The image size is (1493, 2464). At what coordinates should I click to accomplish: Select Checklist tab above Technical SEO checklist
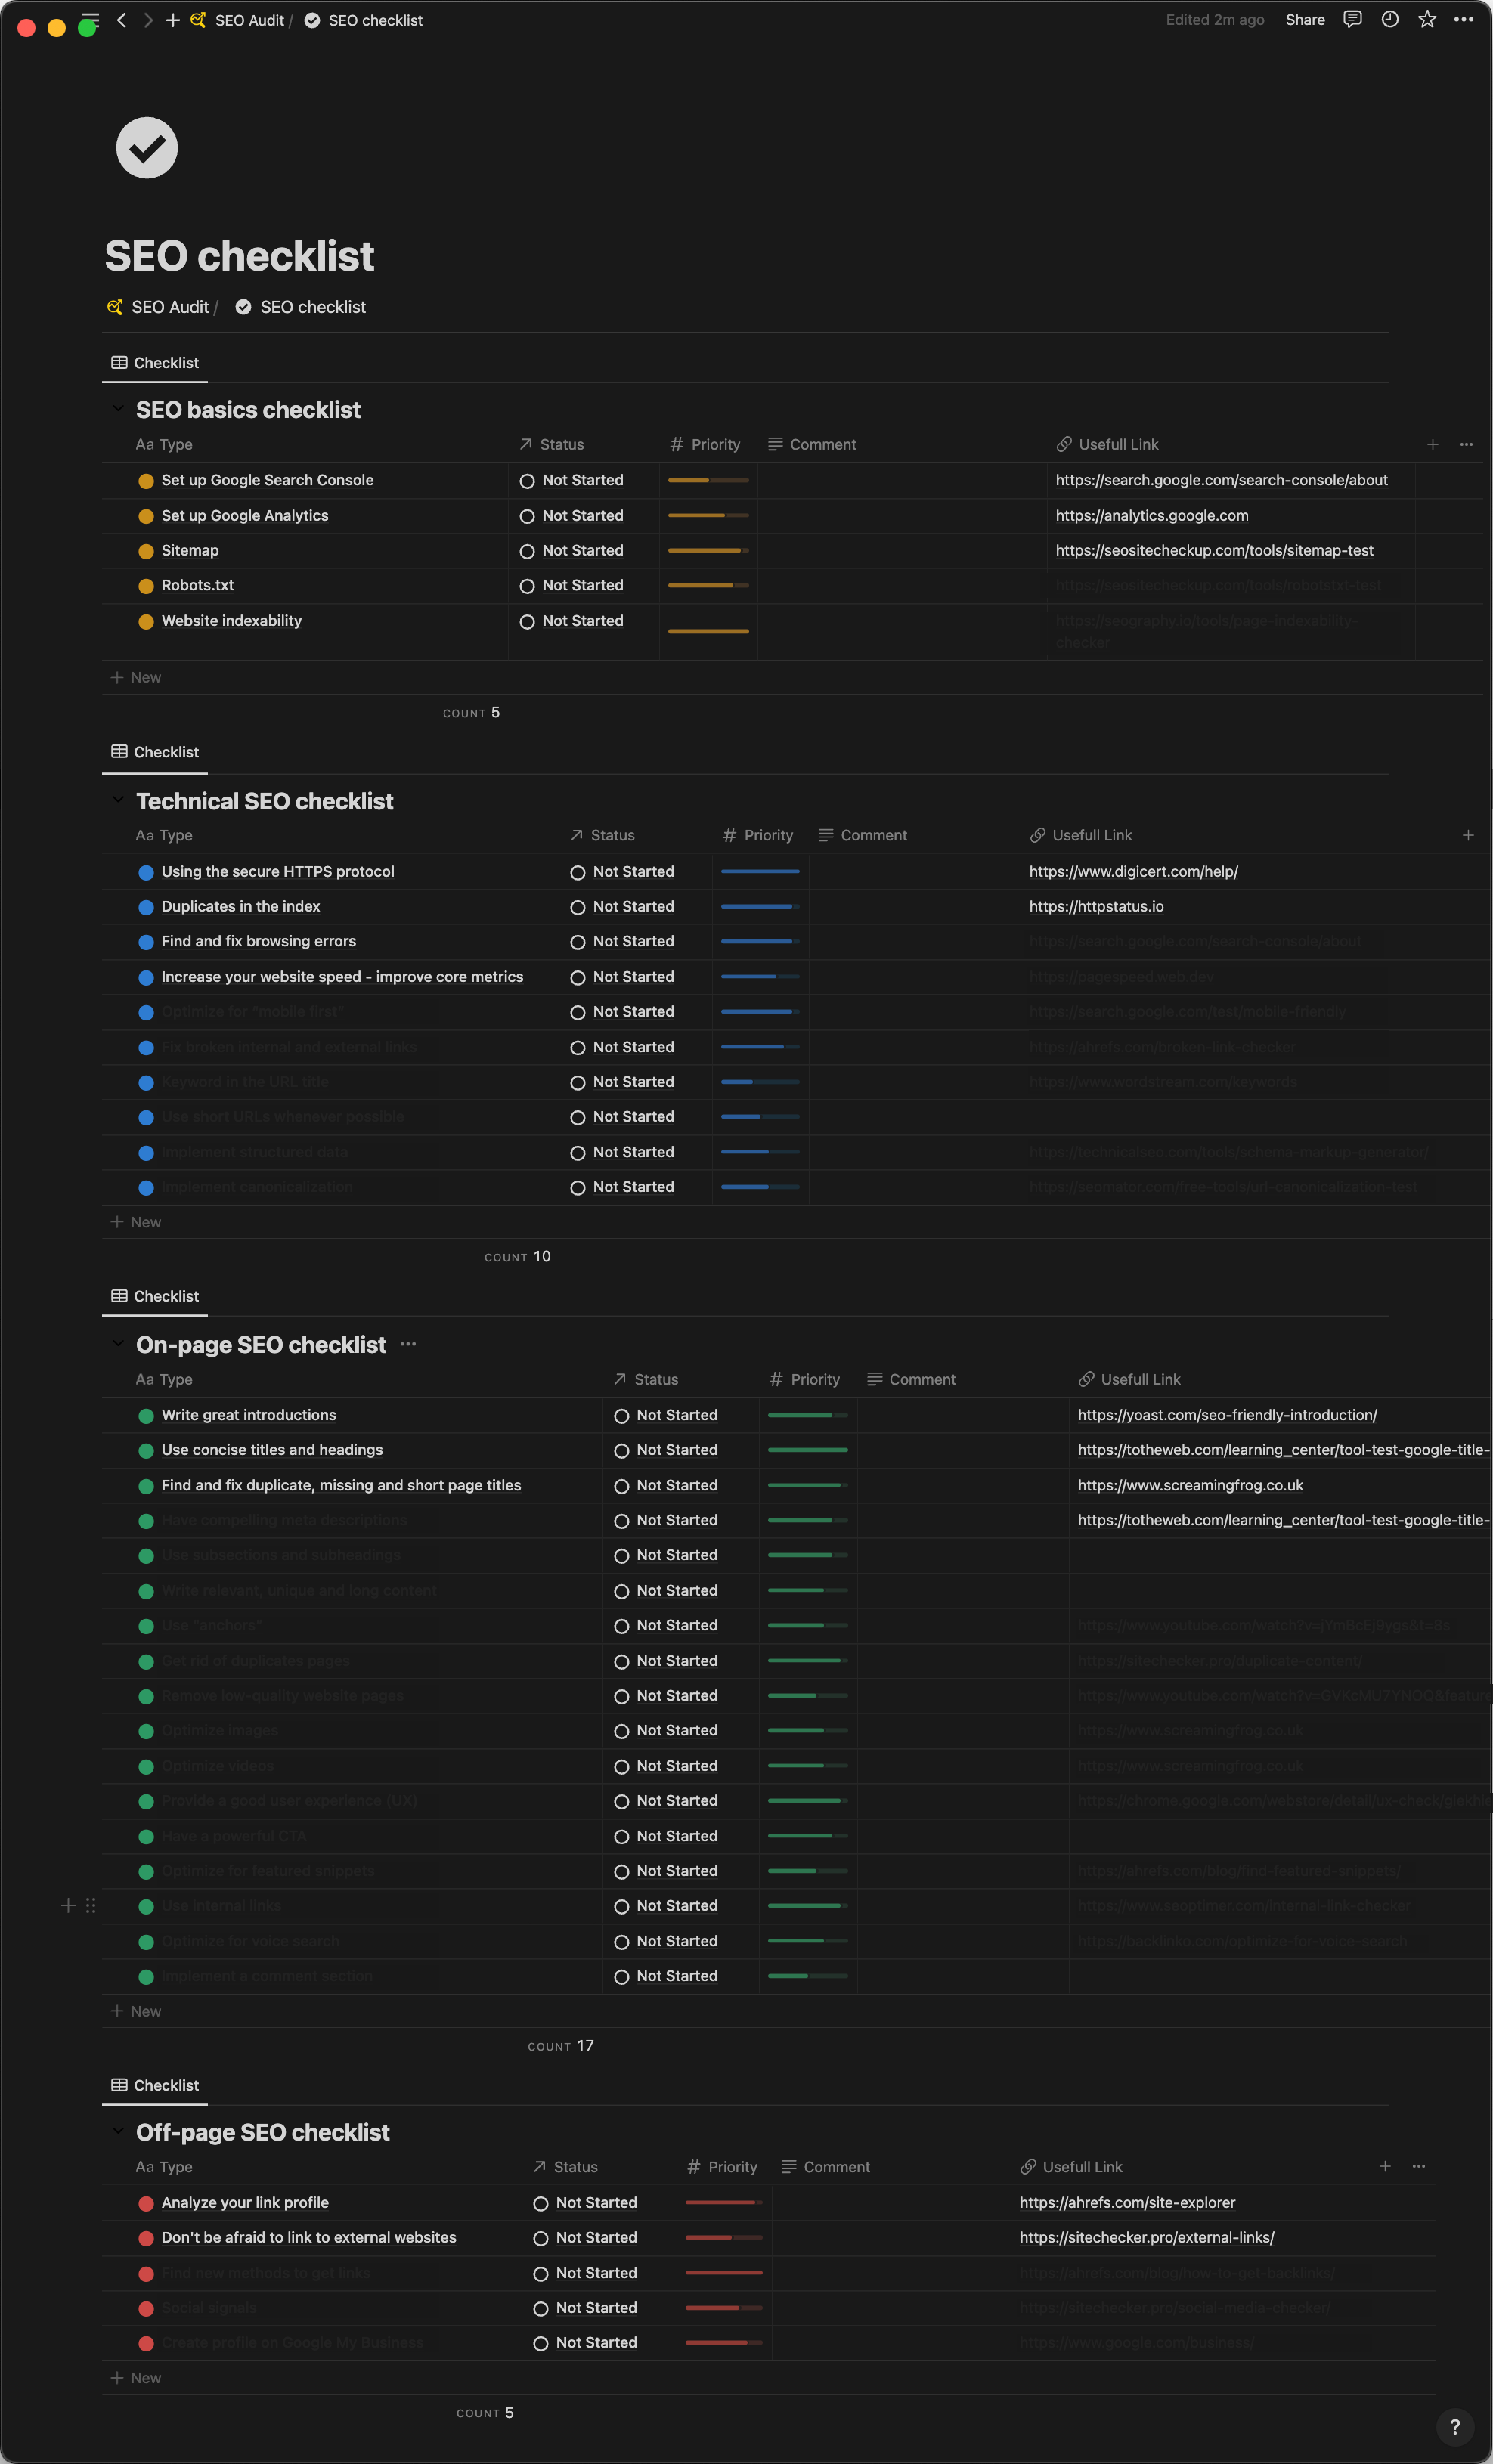(x=155, y=752)
